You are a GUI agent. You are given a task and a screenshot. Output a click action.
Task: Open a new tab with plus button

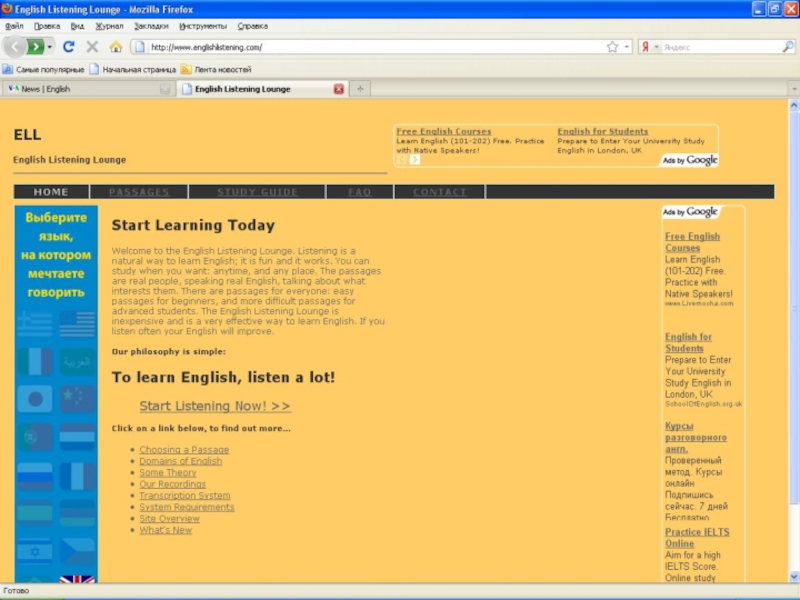point(360,89)
